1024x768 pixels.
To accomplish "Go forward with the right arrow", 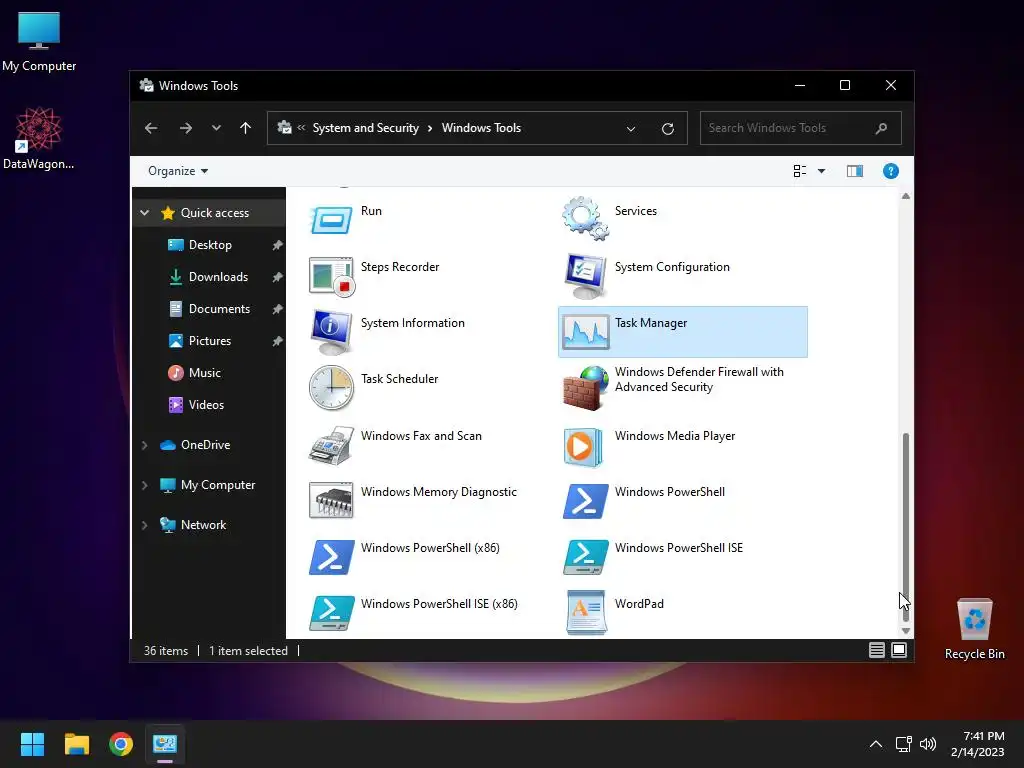I will [186, 128].
